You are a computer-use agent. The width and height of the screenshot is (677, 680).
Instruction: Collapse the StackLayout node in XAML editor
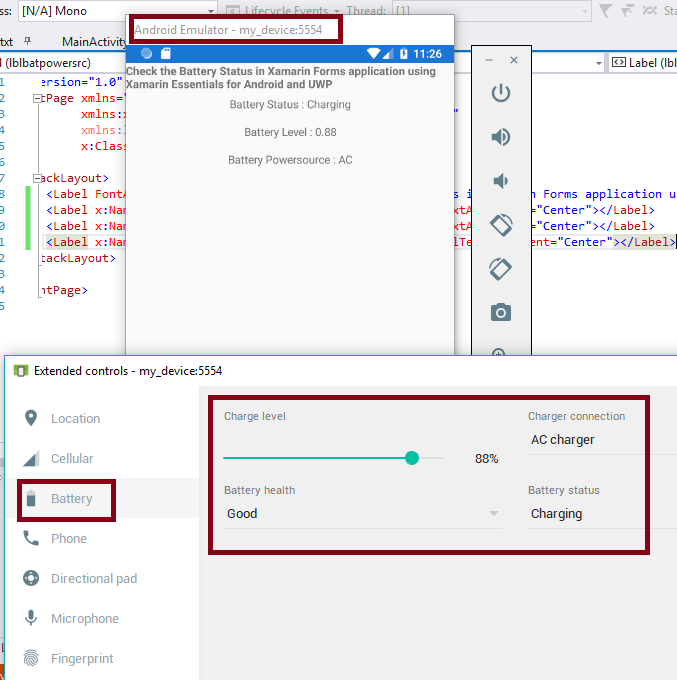click(x=37, y=179)
